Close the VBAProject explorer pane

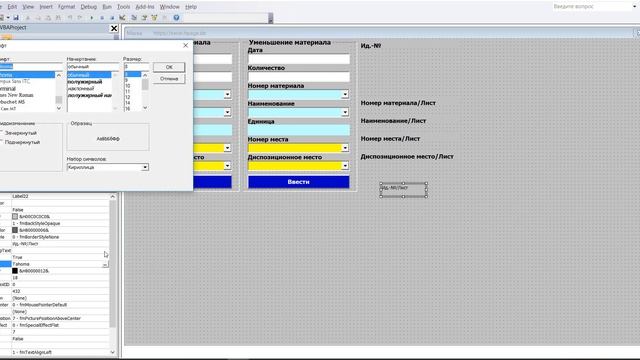click(x=114, y=28)
